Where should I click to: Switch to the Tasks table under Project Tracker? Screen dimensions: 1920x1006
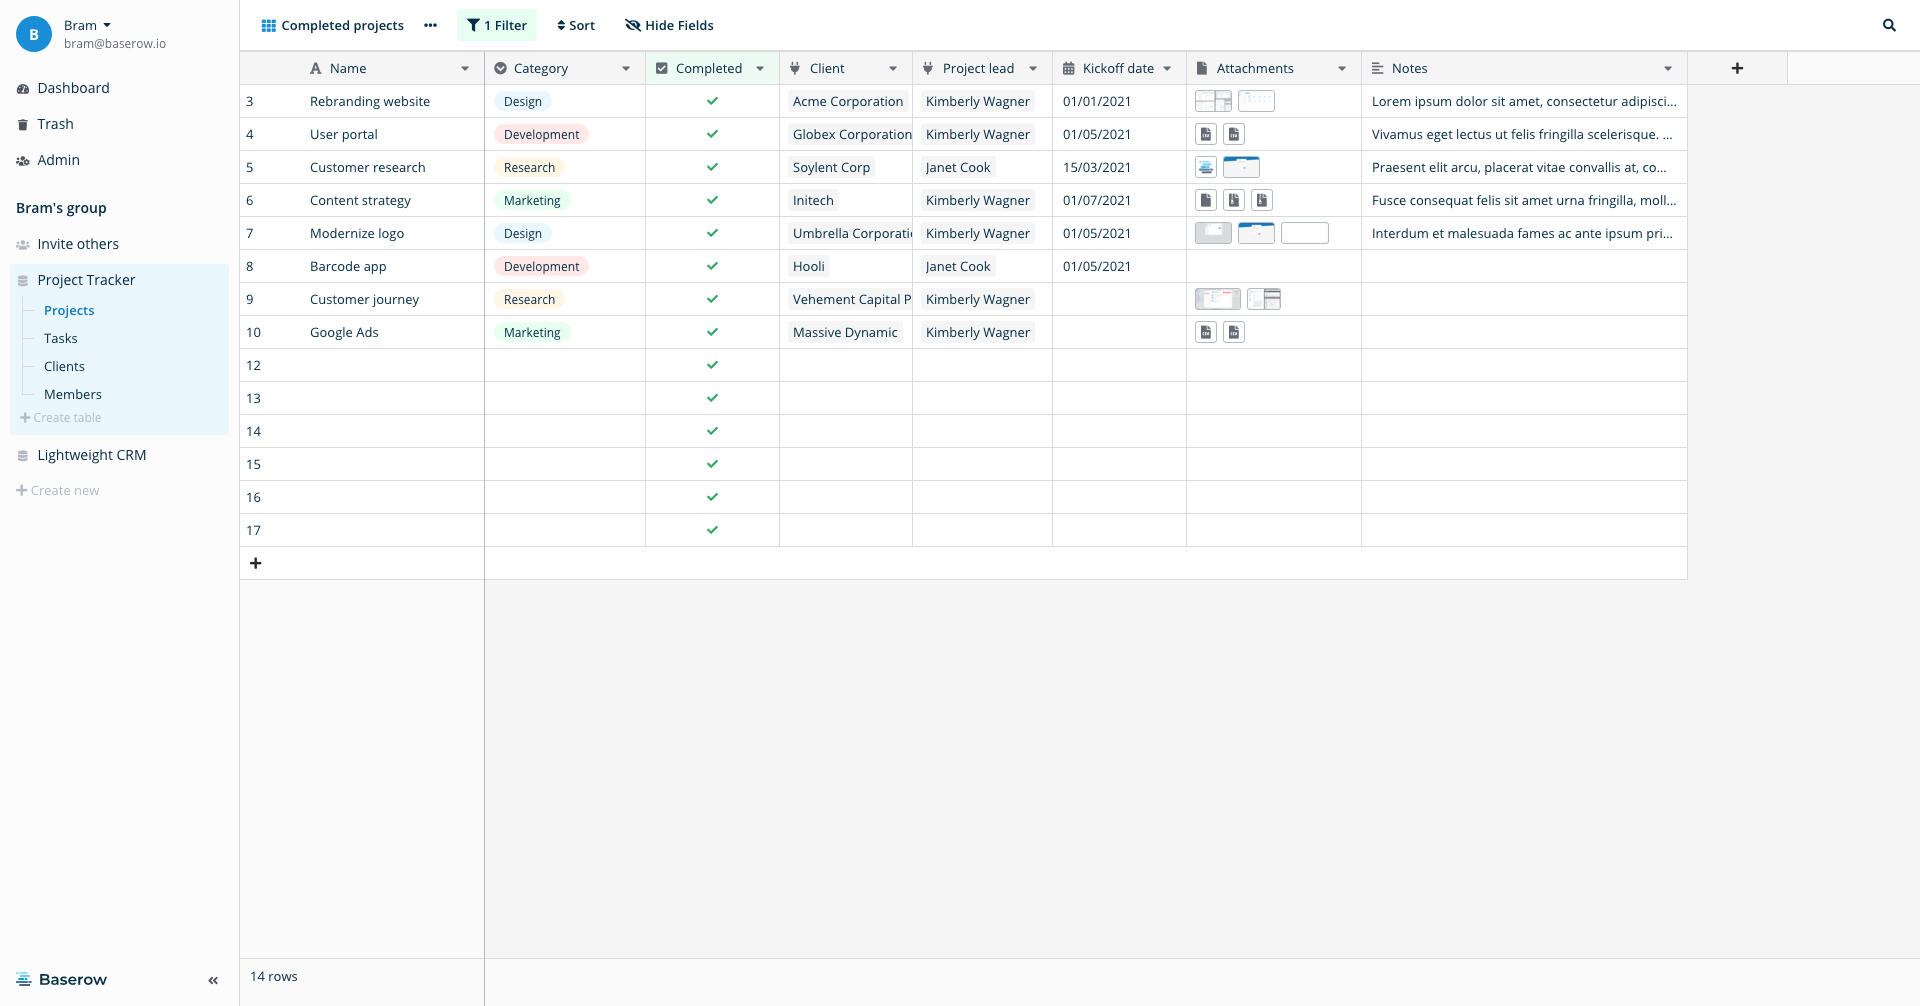tap(60, 338)
